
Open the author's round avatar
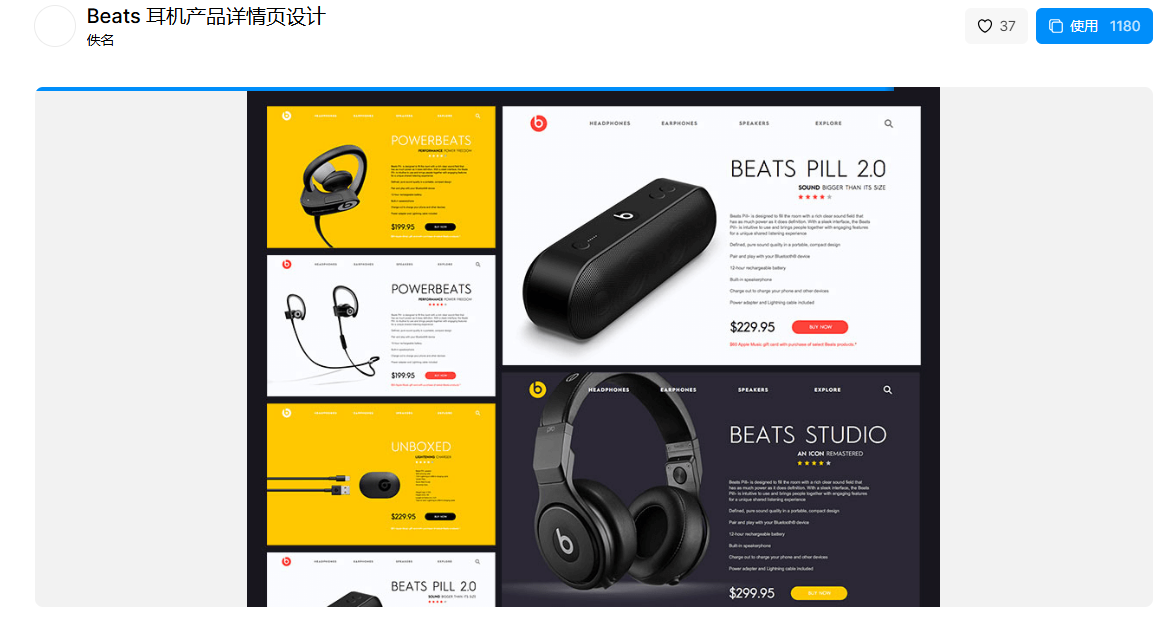[x=55, y=26]
